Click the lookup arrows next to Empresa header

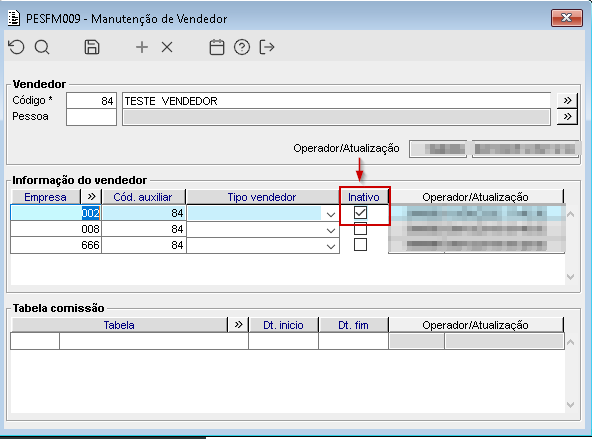[91, 197]
